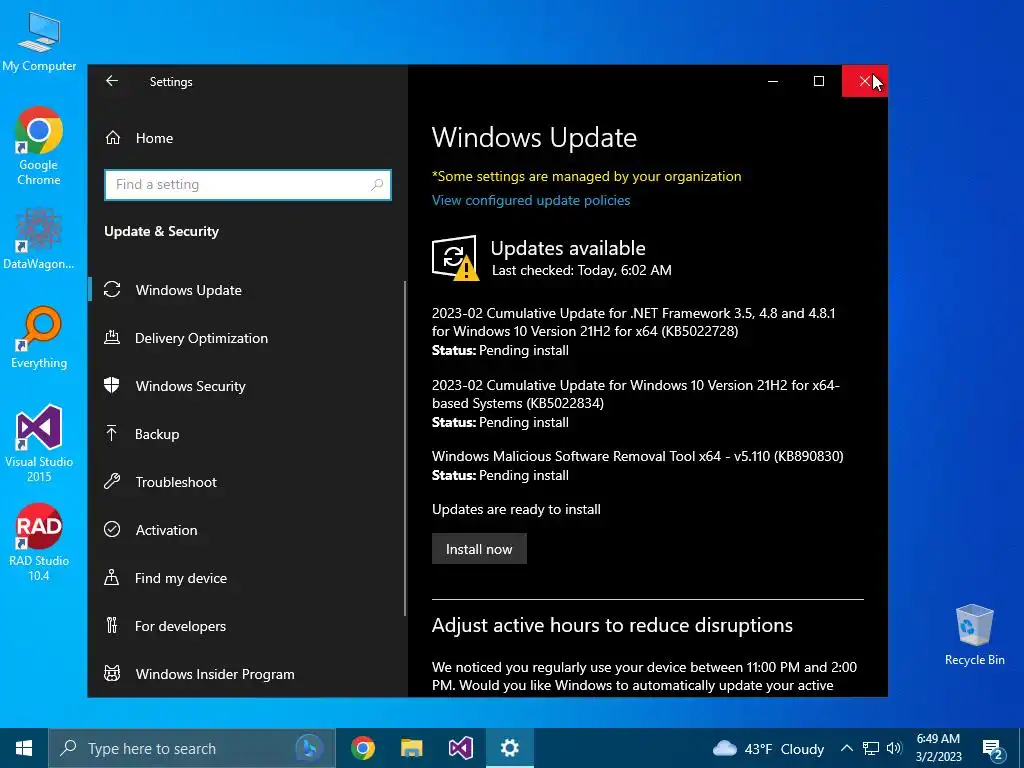Select DataWagon desktop shortcut
Viewport: 1024px width, 768px height.
click(39, 238)
